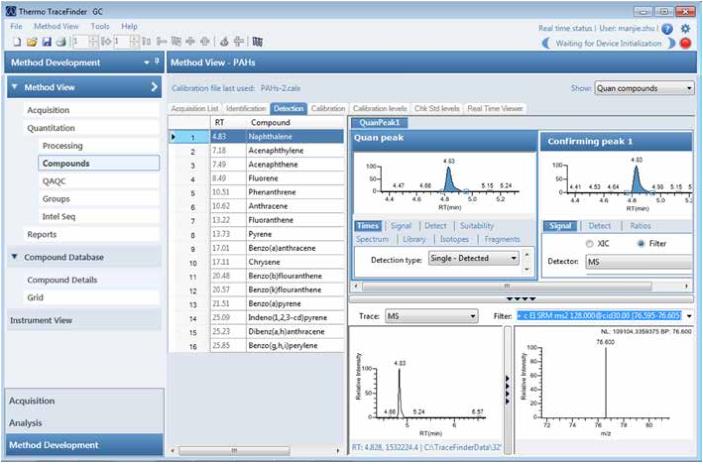Click the Suitability tab in Quan peak

click(x=476, y=226)
